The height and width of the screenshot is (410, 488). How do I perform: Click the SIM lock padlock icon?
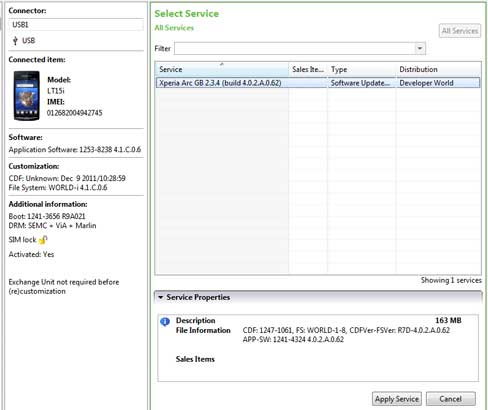43,240
